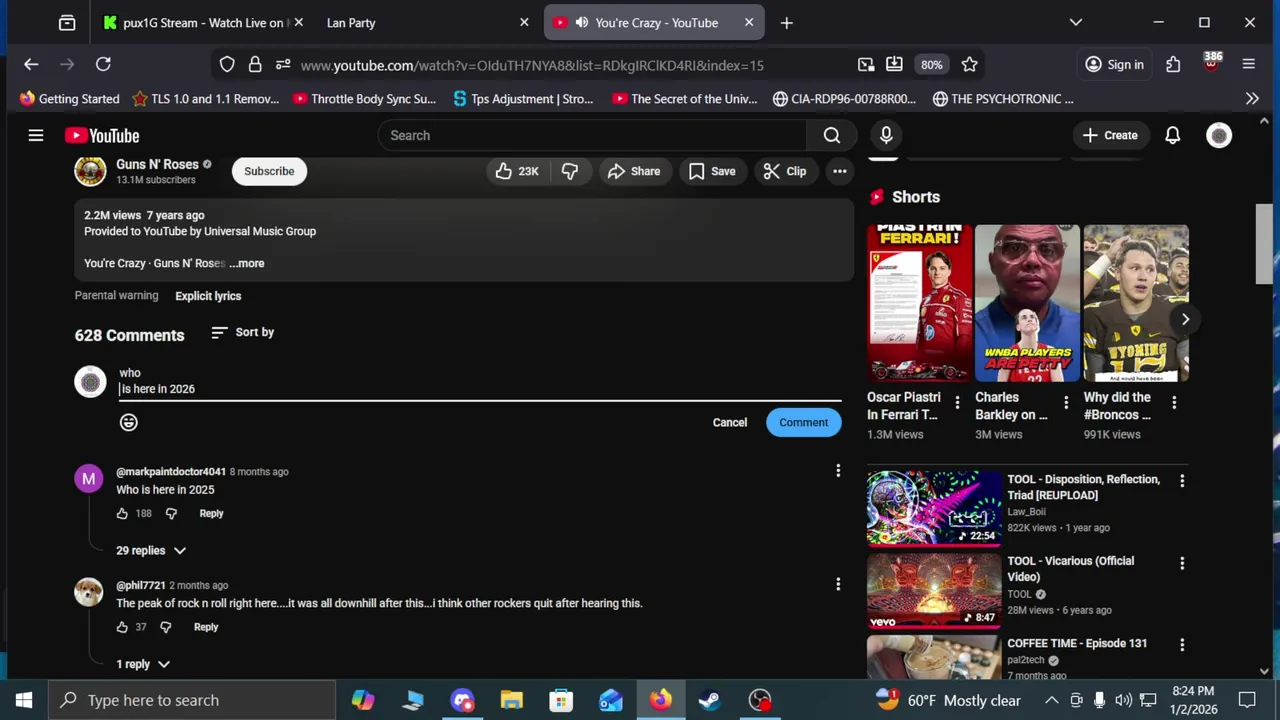Go to YouTube home logo
The image size is (1280, 720).
(102, 135)
